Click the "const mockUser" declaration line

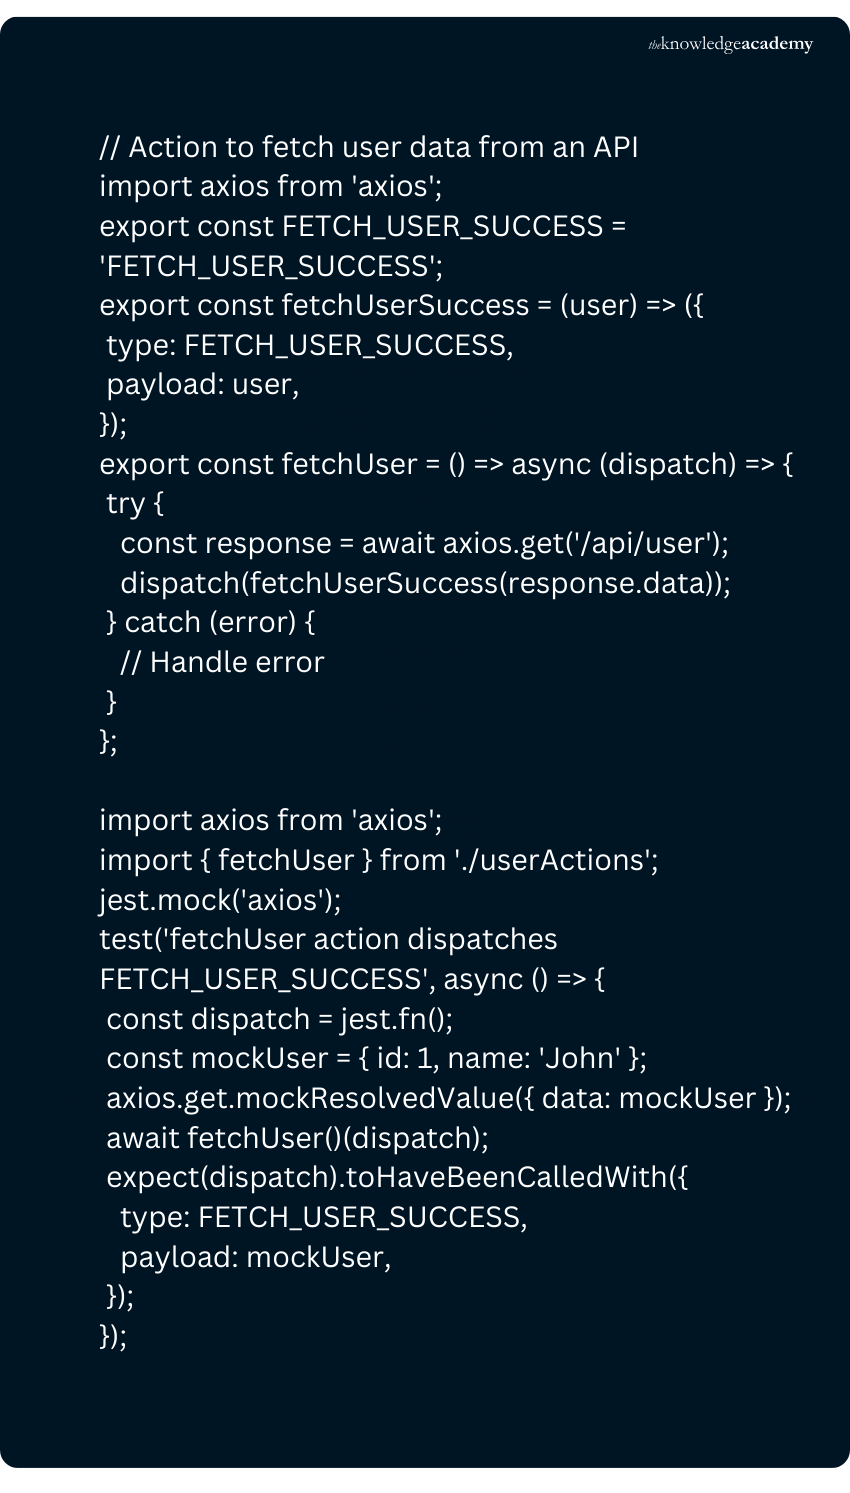376,1058
